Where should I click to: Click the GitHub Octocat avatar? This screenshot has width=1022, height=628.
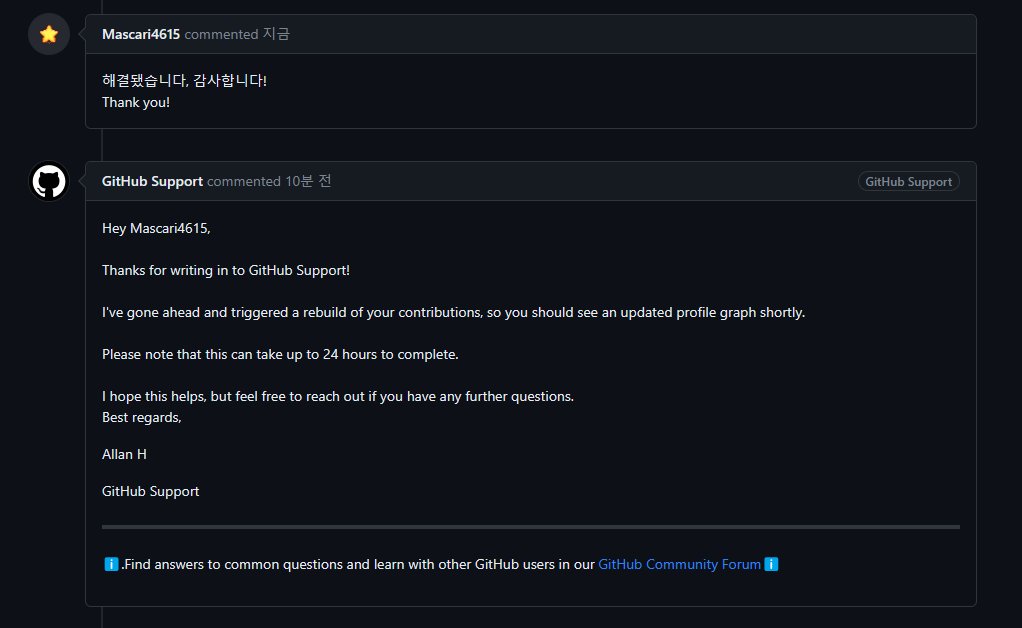tap(49, 181)
